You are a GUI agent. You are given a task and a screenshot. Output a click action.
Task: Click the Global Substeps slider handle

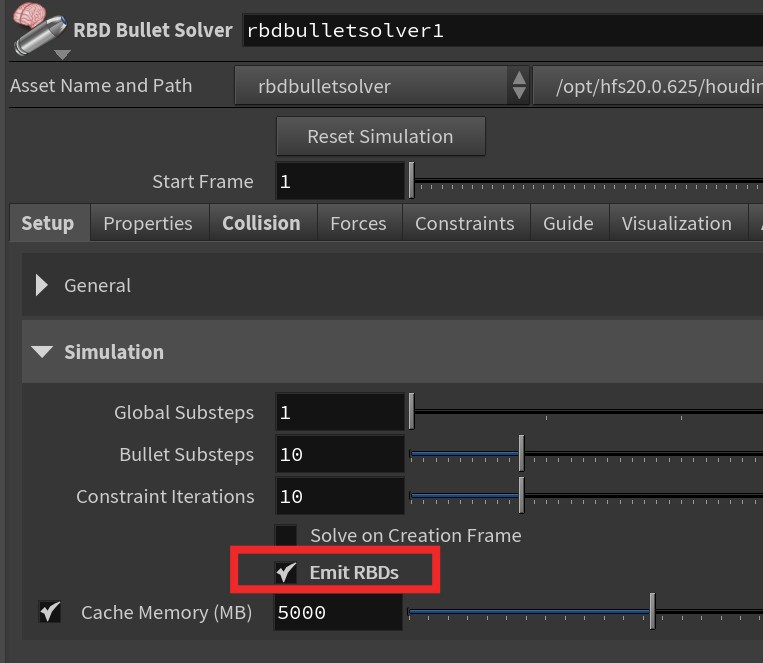[412, 412]
